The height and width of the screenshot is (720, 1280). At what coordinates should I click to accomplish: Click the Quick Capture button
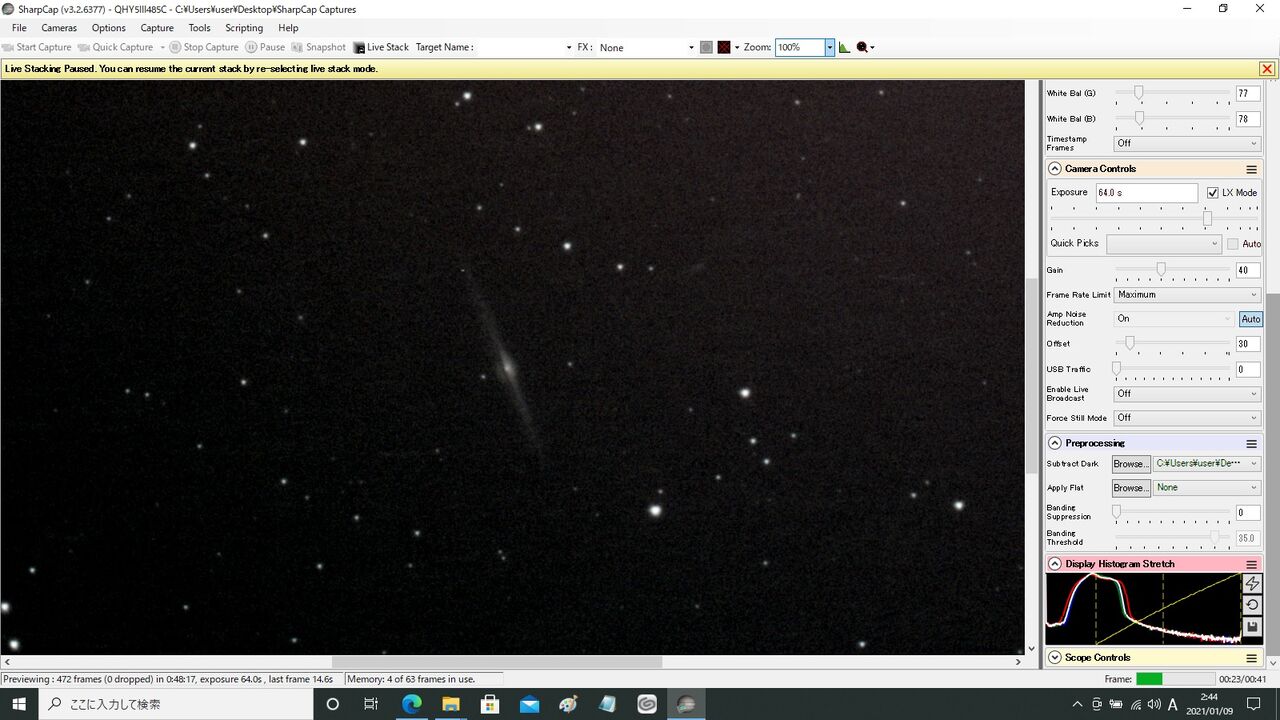coord(115,47)
